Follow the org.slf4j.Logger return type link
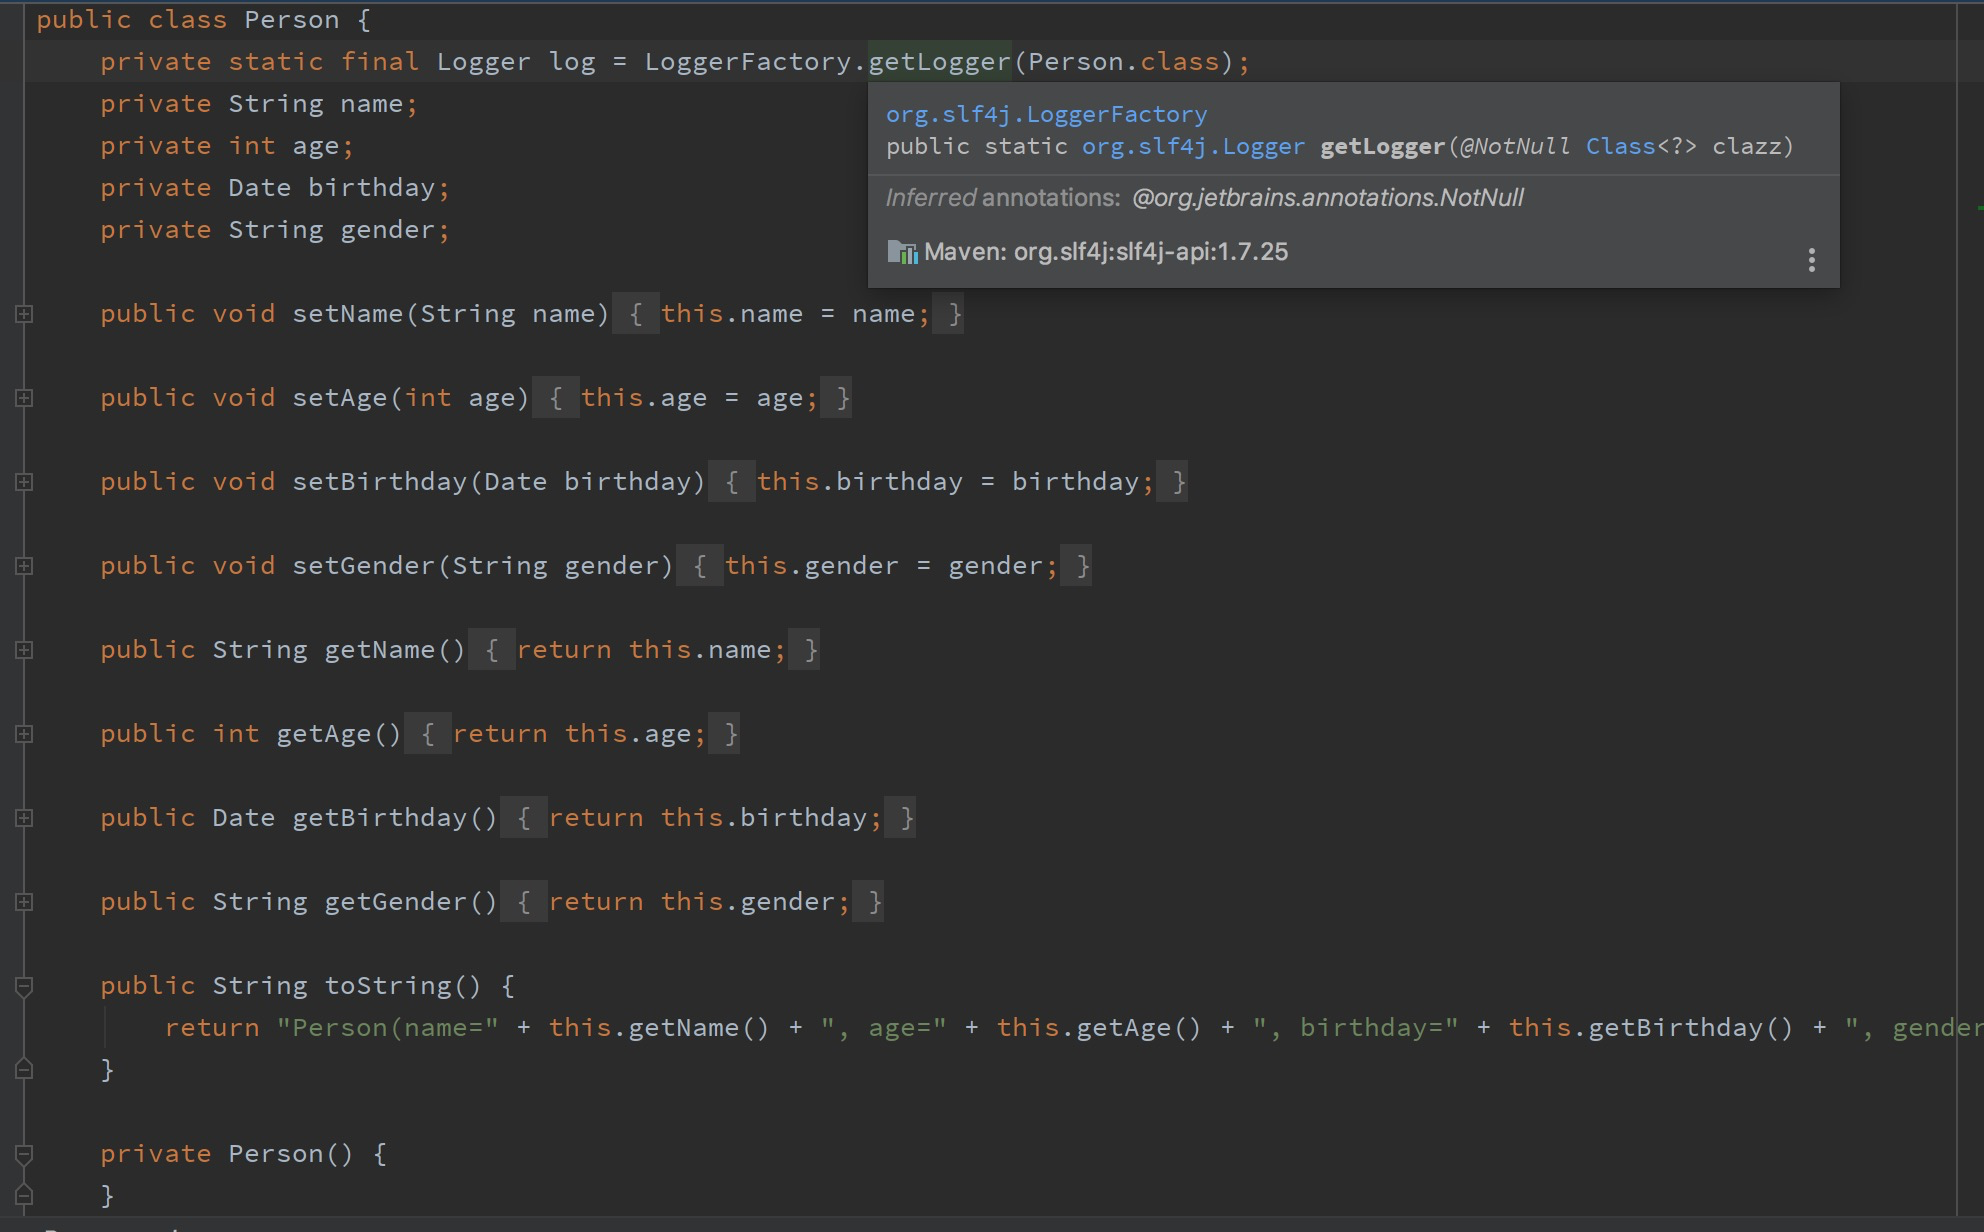Screen dimensions: 1984x1232 (x=1192, y=147)
